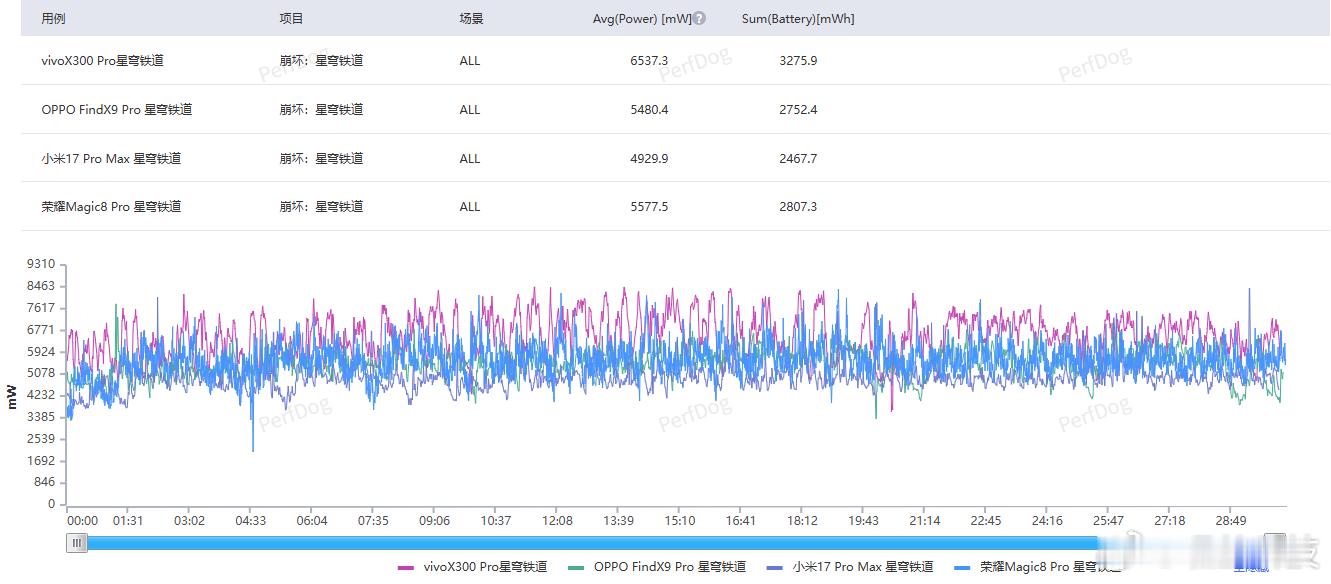Click the 2539 y-axis label
Viewport: 1331px width, 584px height.
pyautogui.click(x=42, y=440)
